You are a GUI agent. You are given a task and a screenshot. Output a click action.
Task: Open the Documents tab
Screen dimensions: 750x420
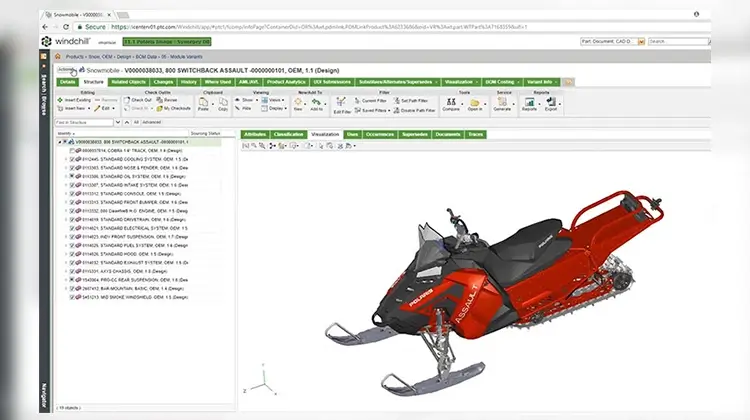pyautogui.click(x=448, y=134)
